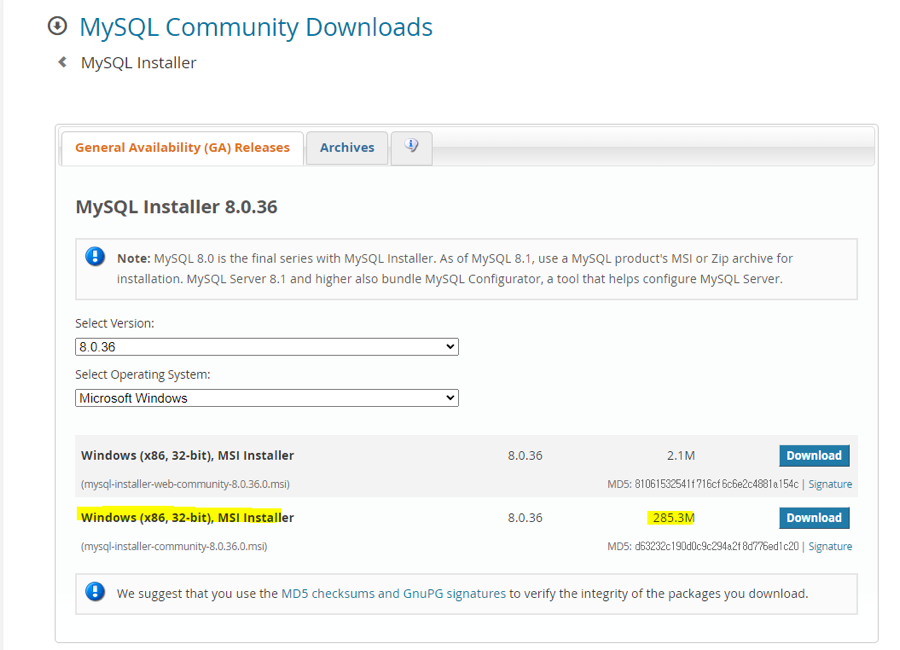This screenshot has width=900, height=650.
Task: Click the blue alert icon in the Note box
Action: (95, 256)
